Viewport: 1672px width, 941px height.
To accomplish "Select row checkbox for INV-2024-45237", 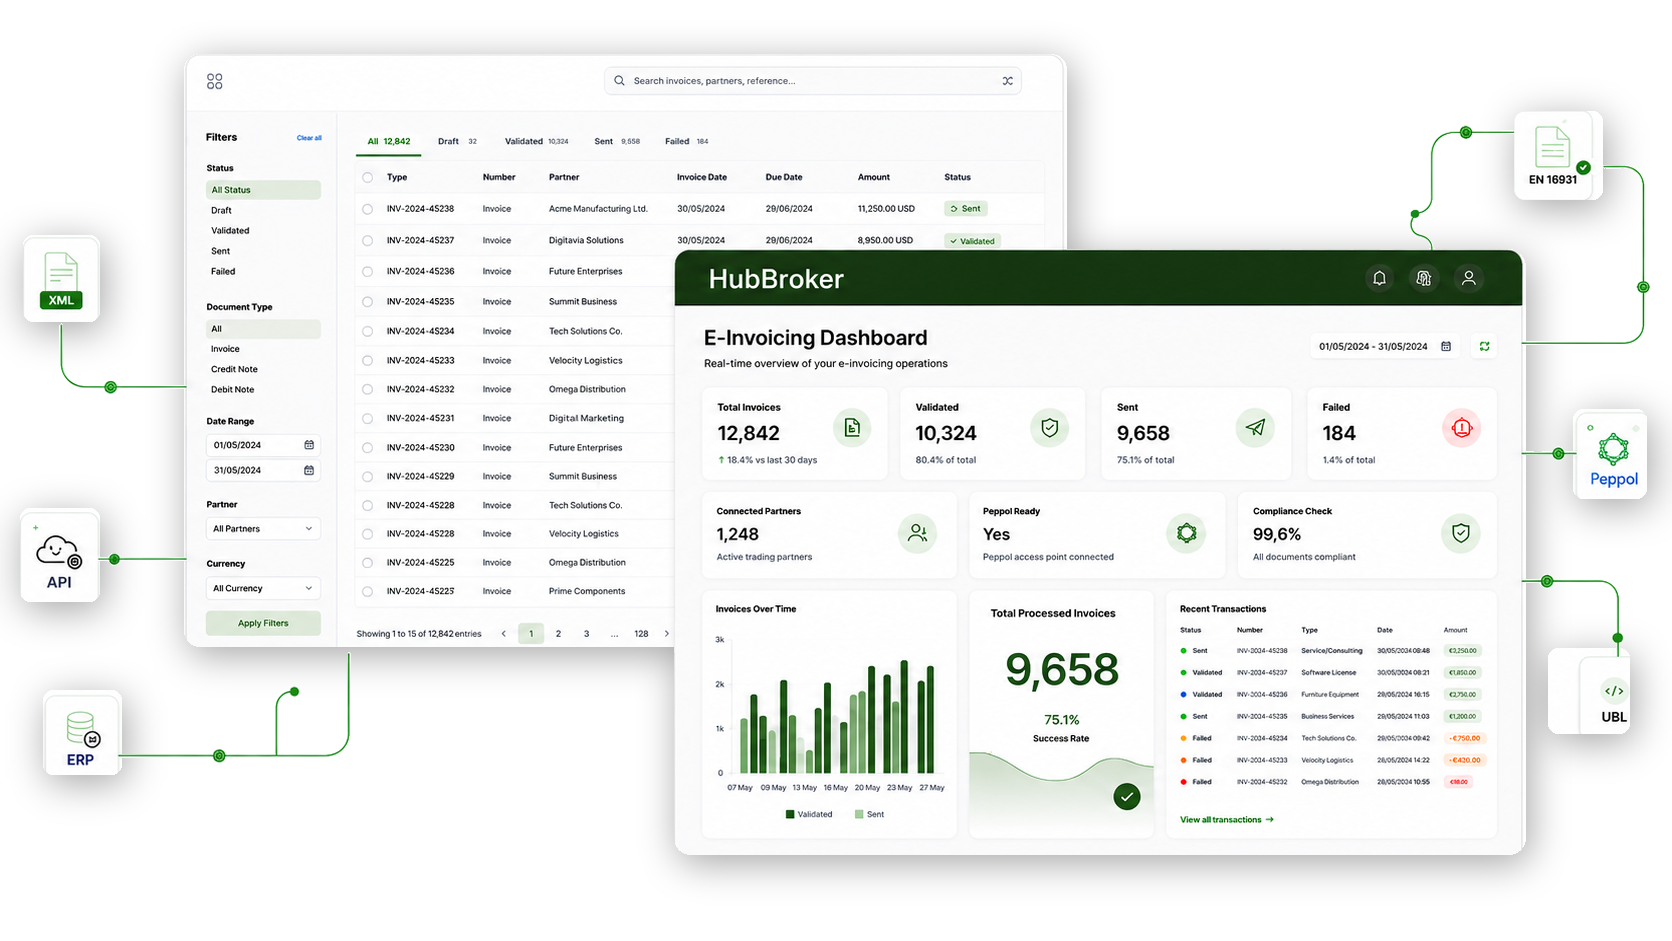I will pyautogui.click(x=367, y=241).
